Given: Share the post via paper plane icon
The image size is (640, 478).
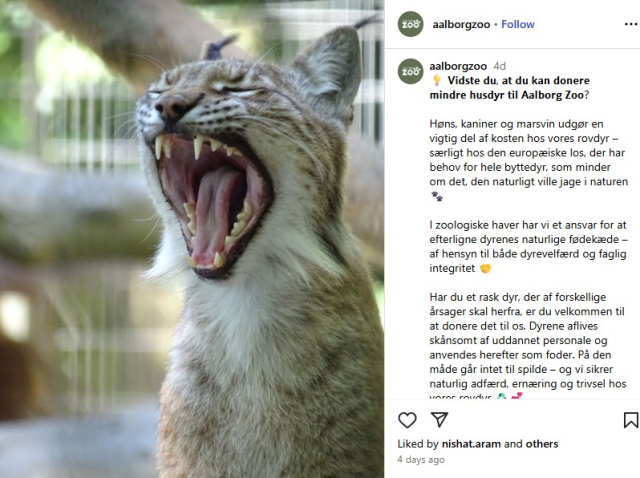Looking at the screenshot, I should (440, 420).
